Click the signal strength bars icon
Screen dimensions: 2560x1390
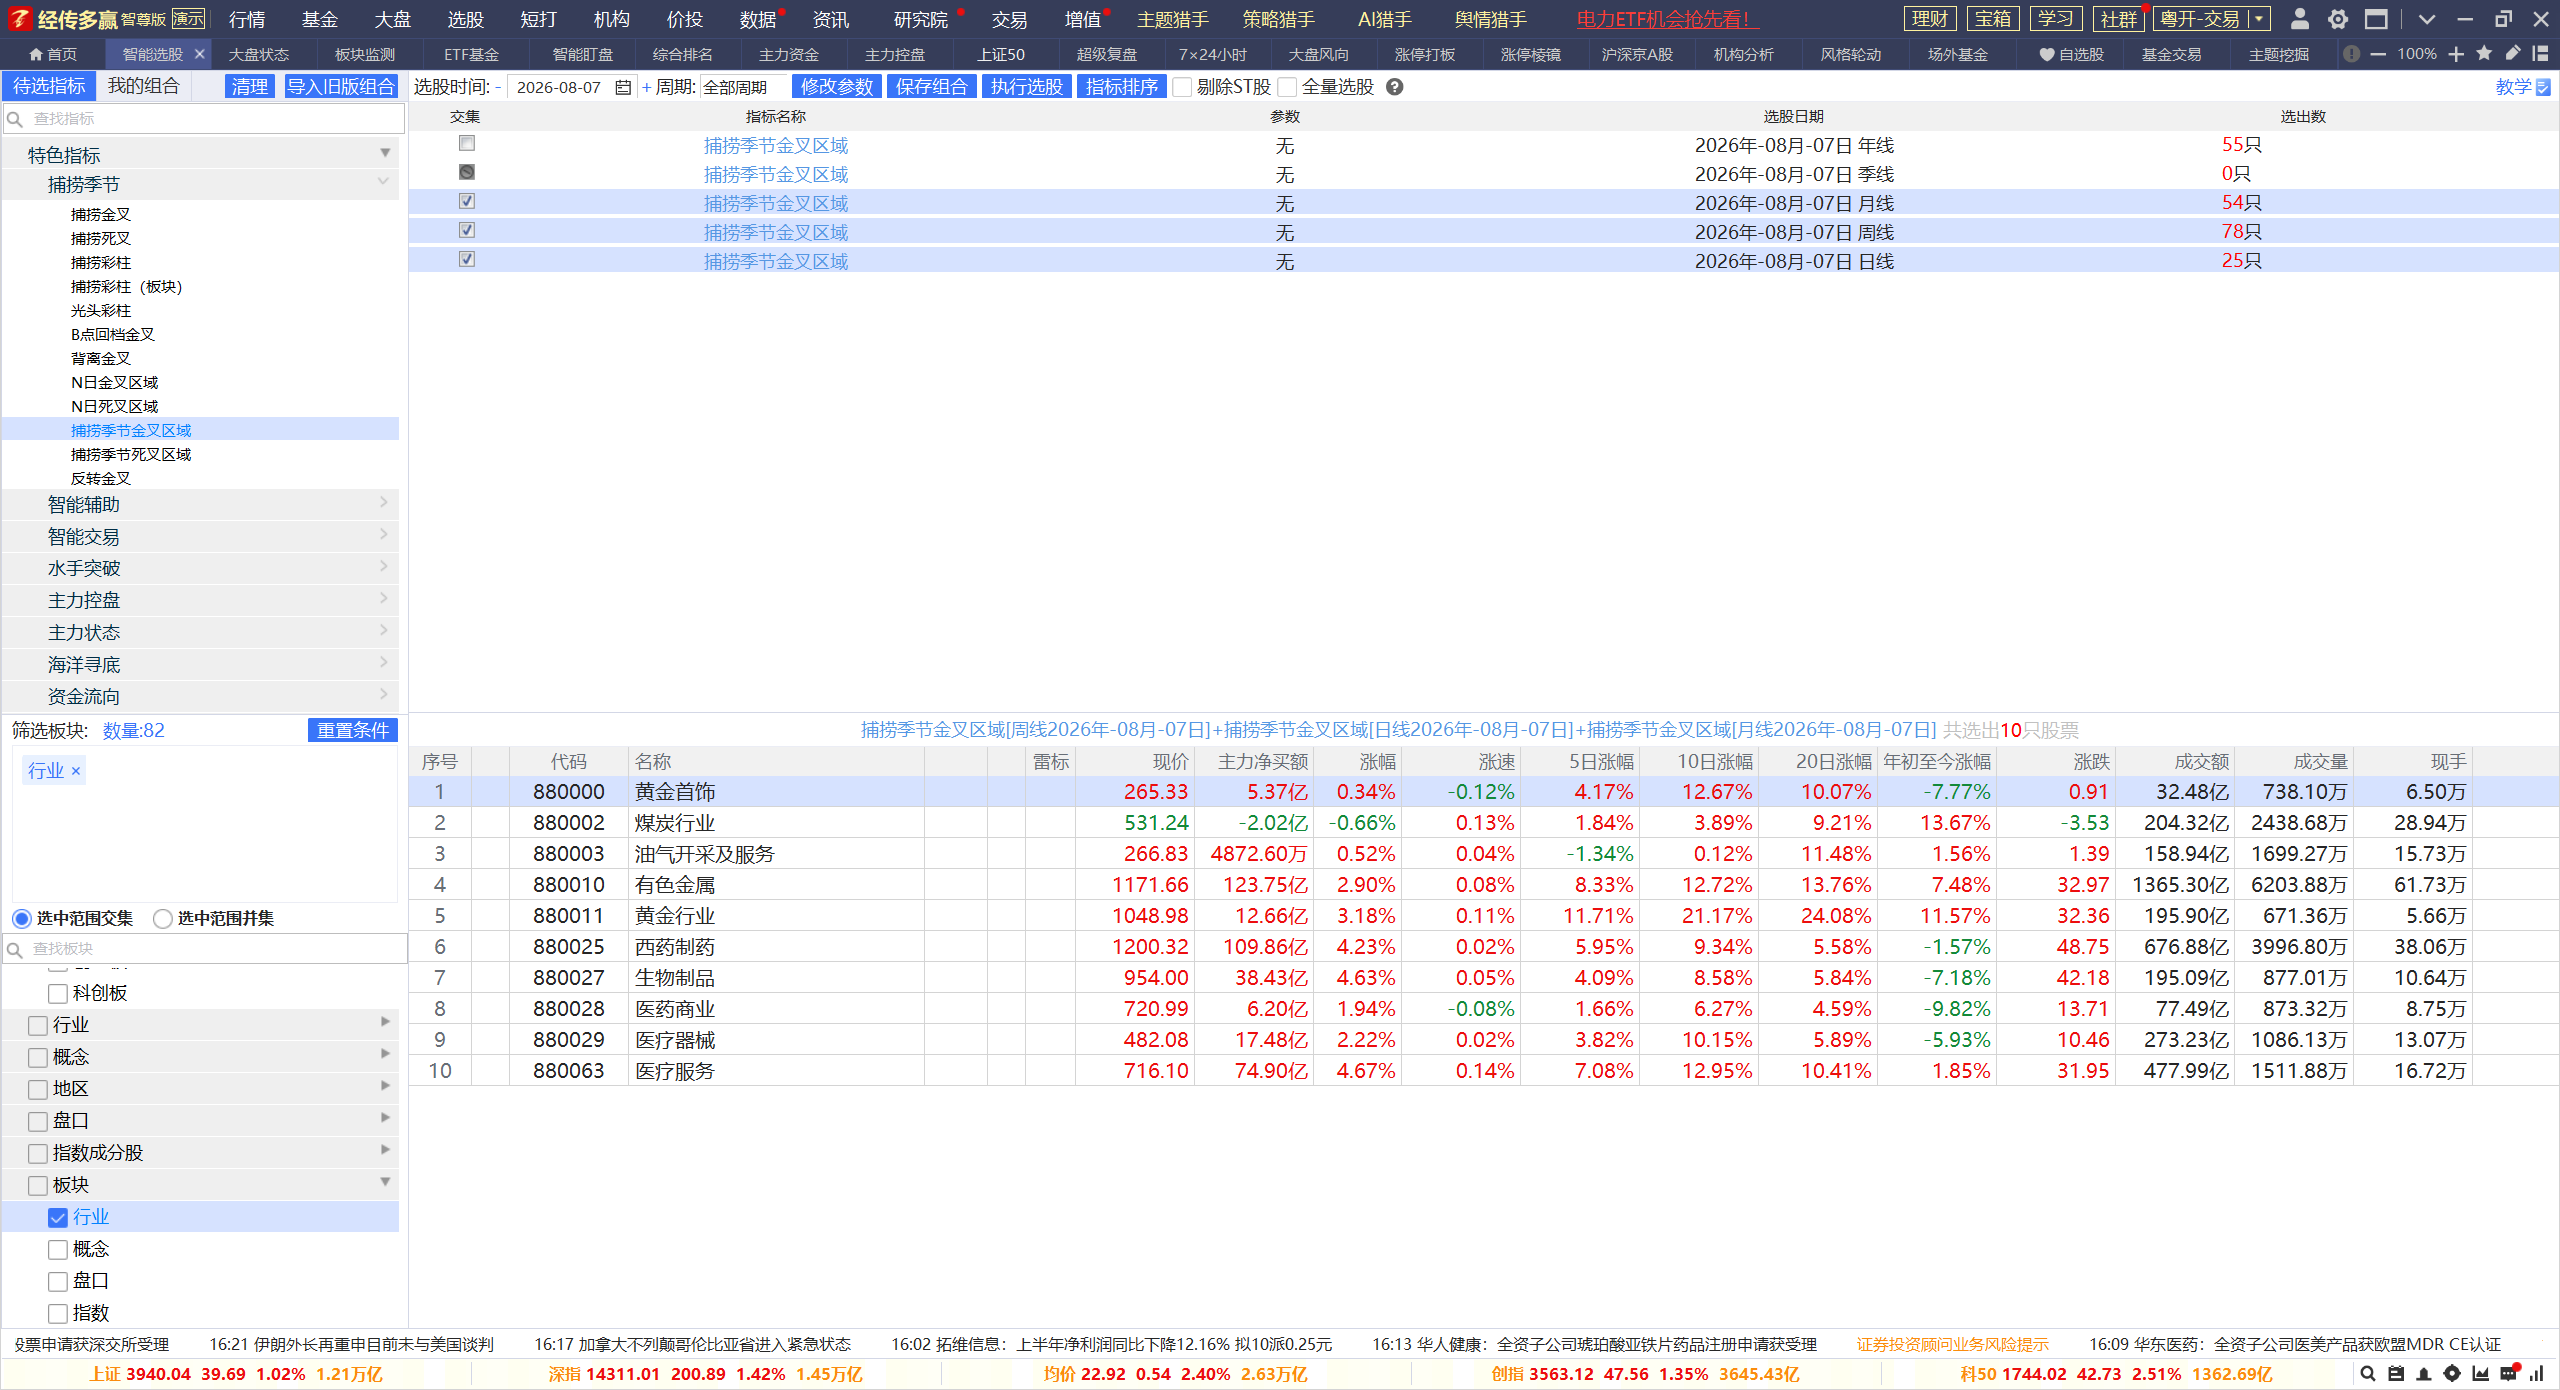click(2537, 1374)
